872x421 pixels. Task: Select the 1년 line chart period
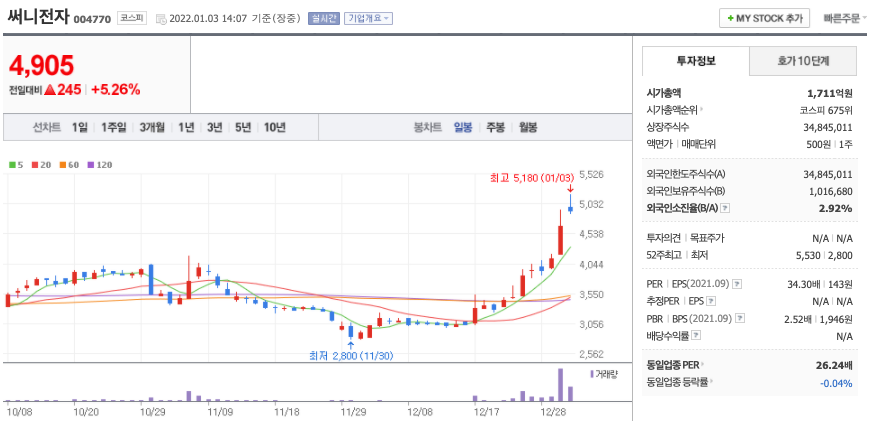pyautogui.click(x=186, y=127)
